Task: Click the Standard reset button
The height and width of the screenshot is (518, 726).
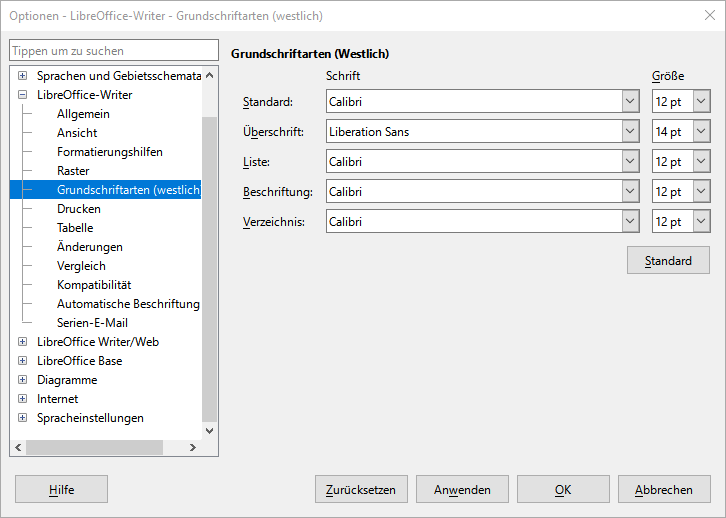Action: pyautogui.click(x=668, y=261)
